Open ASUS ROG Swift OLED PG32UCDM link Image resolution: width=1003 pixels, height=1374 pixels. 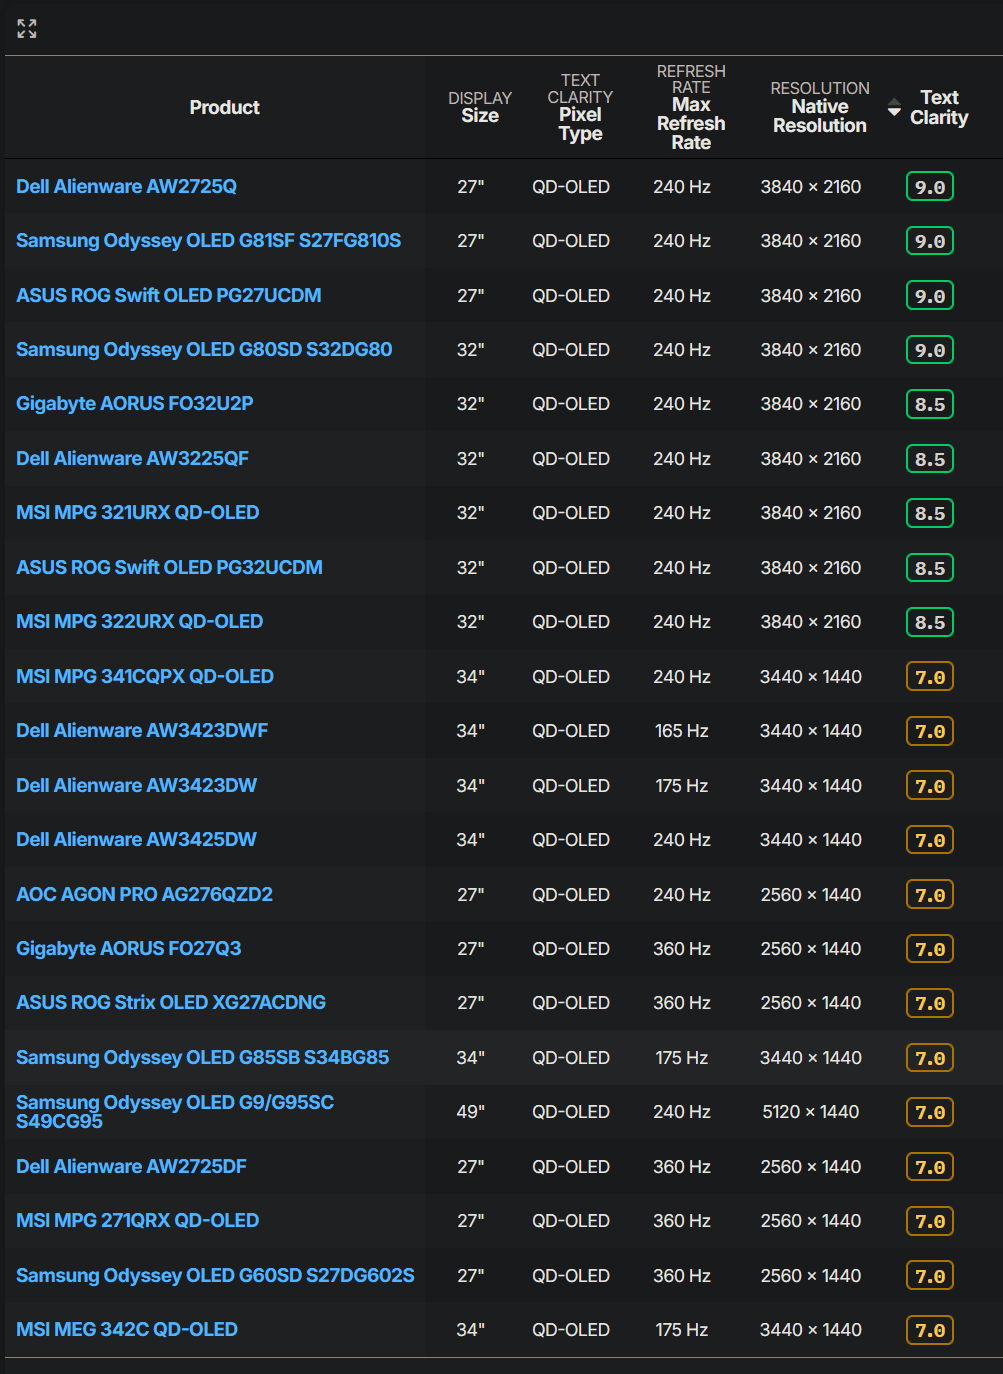169,567
